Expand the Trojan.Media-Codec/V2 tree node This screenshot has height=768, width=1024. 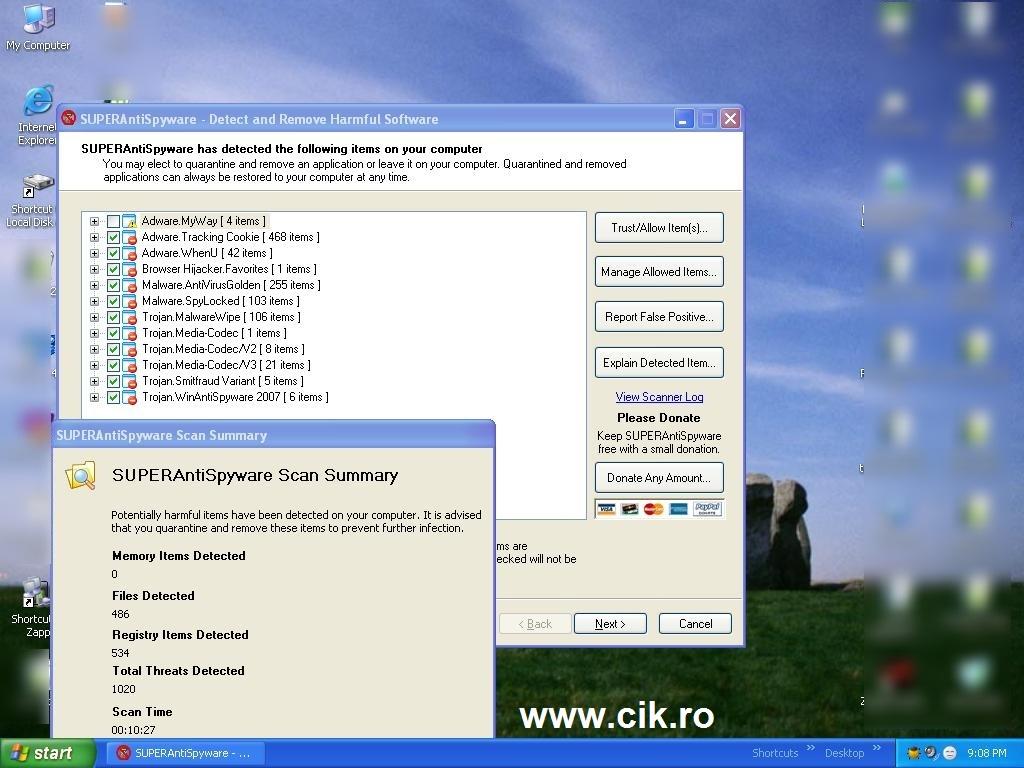coord(95,349)
